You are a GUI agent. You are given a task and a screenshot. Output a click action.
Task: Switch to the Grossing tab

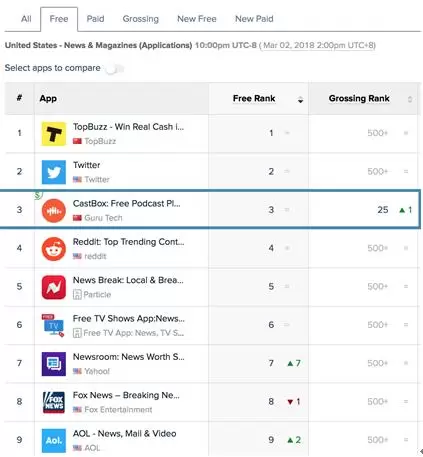click(x=141, y=19)
